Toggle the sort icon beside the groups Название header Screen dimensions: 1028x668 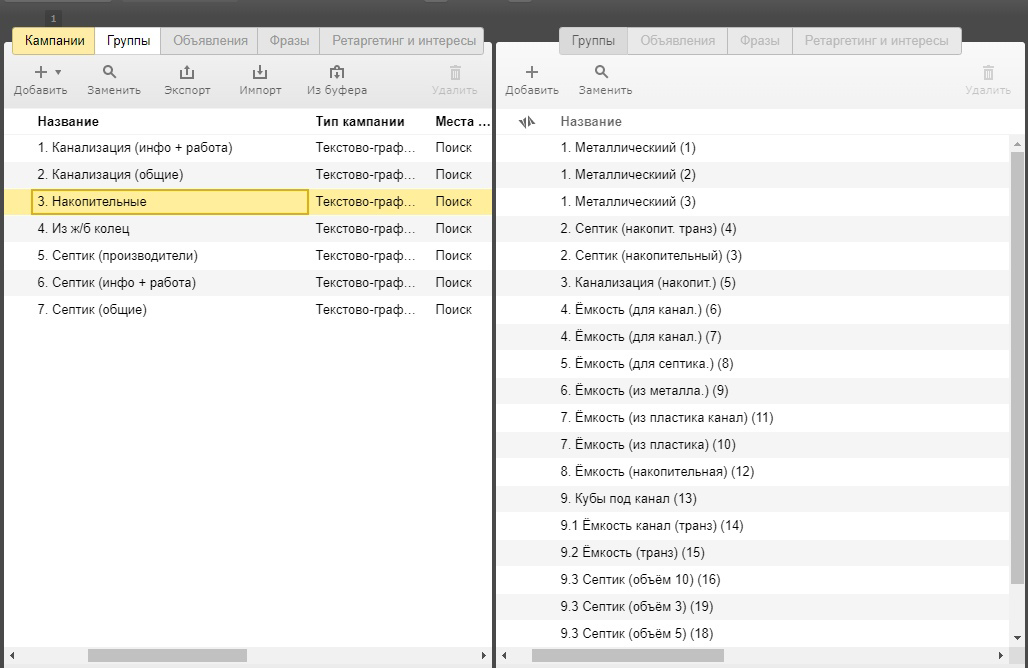coord(527,122)
